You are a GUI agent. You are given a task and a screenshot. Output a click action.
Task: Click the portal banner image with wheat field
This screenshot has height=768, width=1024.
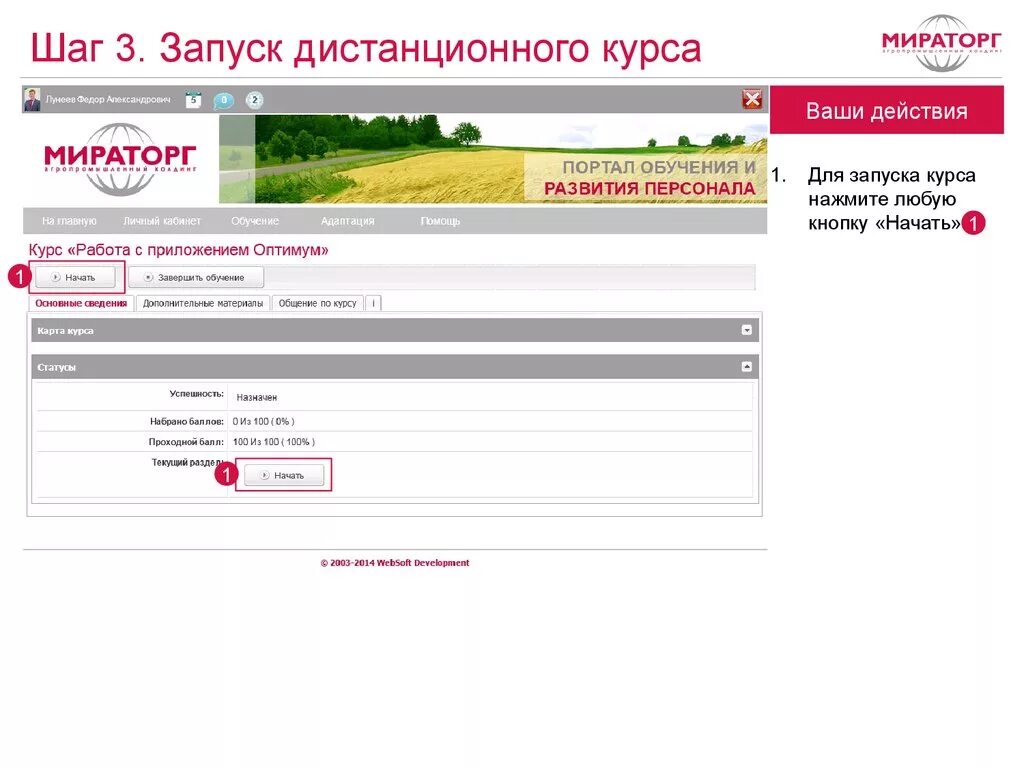pos(493,159)
